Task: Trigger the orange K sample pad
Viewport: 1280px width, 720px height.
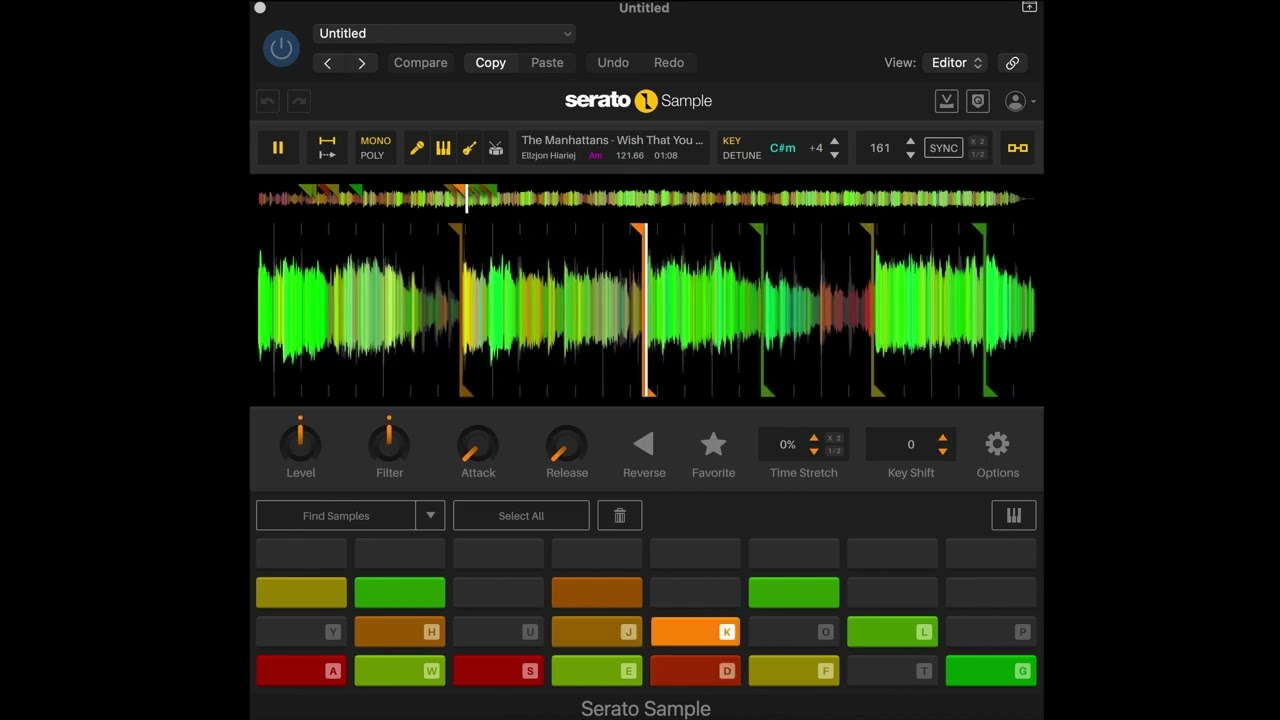Action: (x=695, y=631)
